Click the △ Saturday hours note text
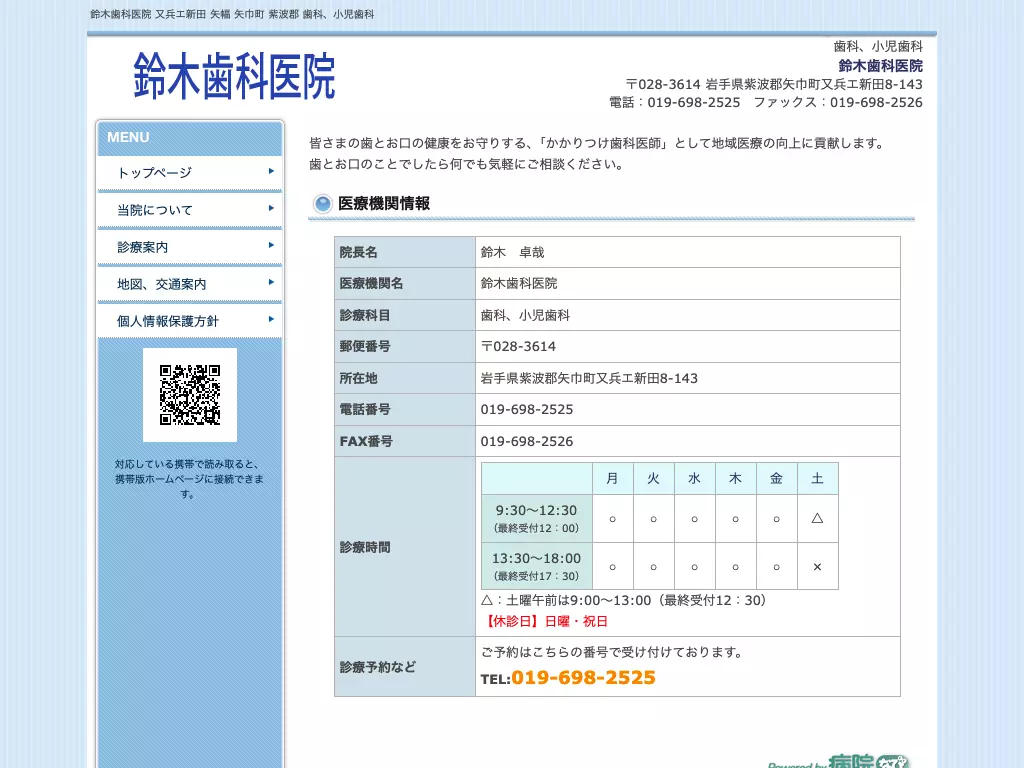1024x768 pixels. coord(624,600)
